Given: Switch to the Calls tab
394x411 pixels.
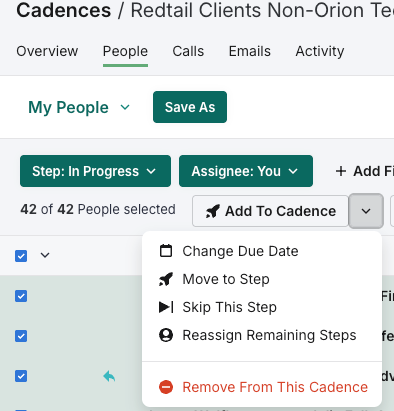Looking at the screenshot, I should [188, 51].
